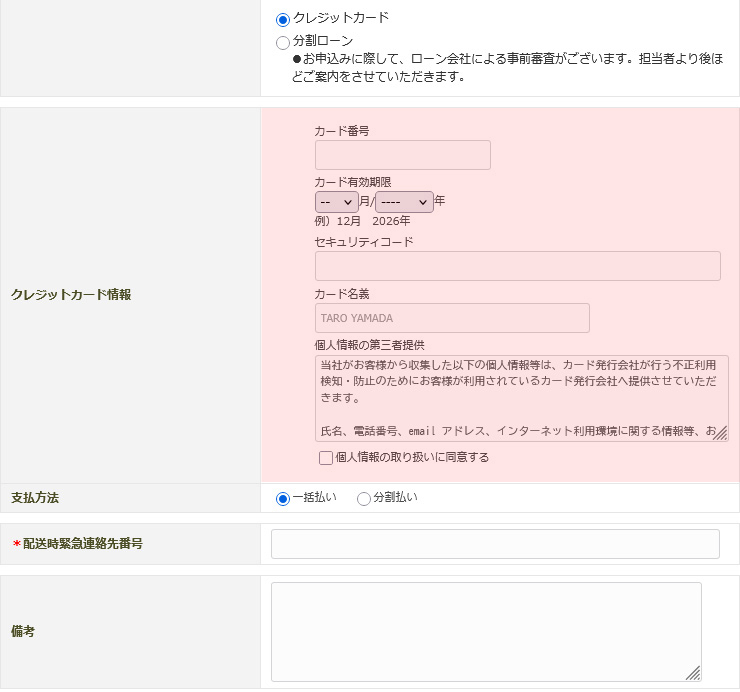Viewport: 740px width, 692px height.
Task: Click the 個人情報の第三者提供 heading
Action: [370, 345]
